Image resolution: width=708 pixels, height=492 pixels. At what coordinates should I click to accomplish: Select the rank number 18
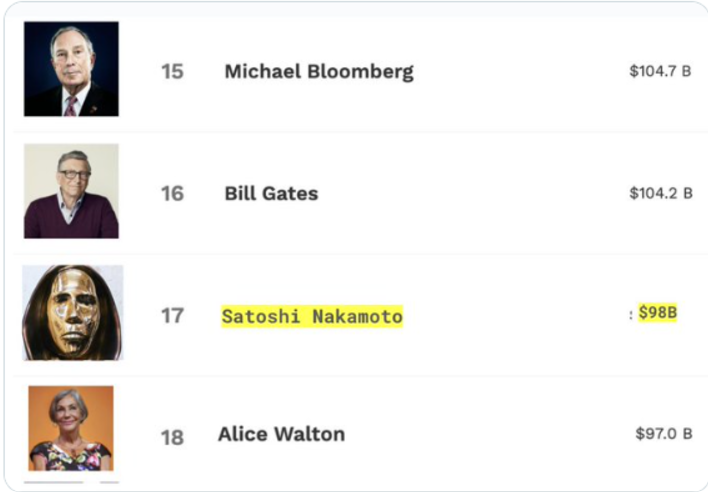(172, 437)
